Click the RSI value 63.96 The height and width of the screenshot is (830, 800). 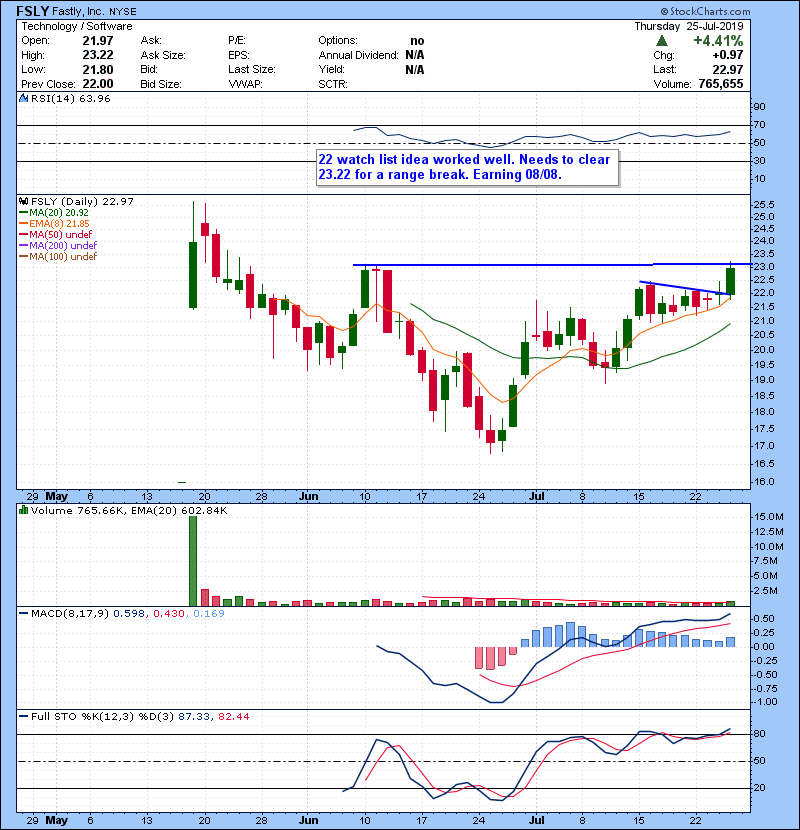point(95,98)
